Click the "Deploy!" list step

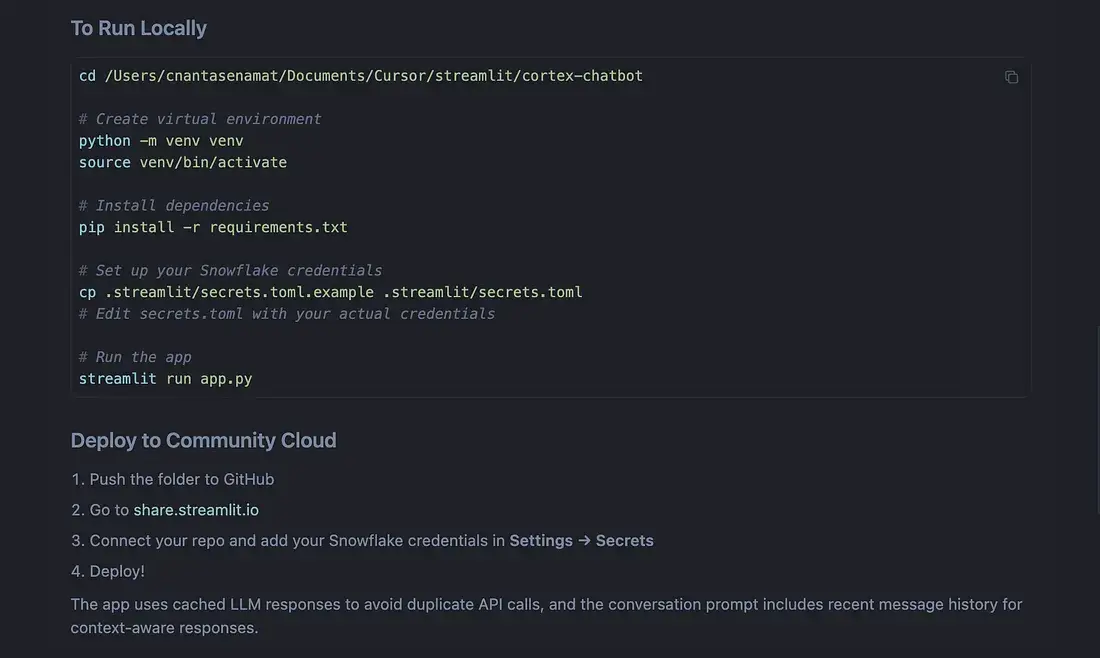point(117,571)
